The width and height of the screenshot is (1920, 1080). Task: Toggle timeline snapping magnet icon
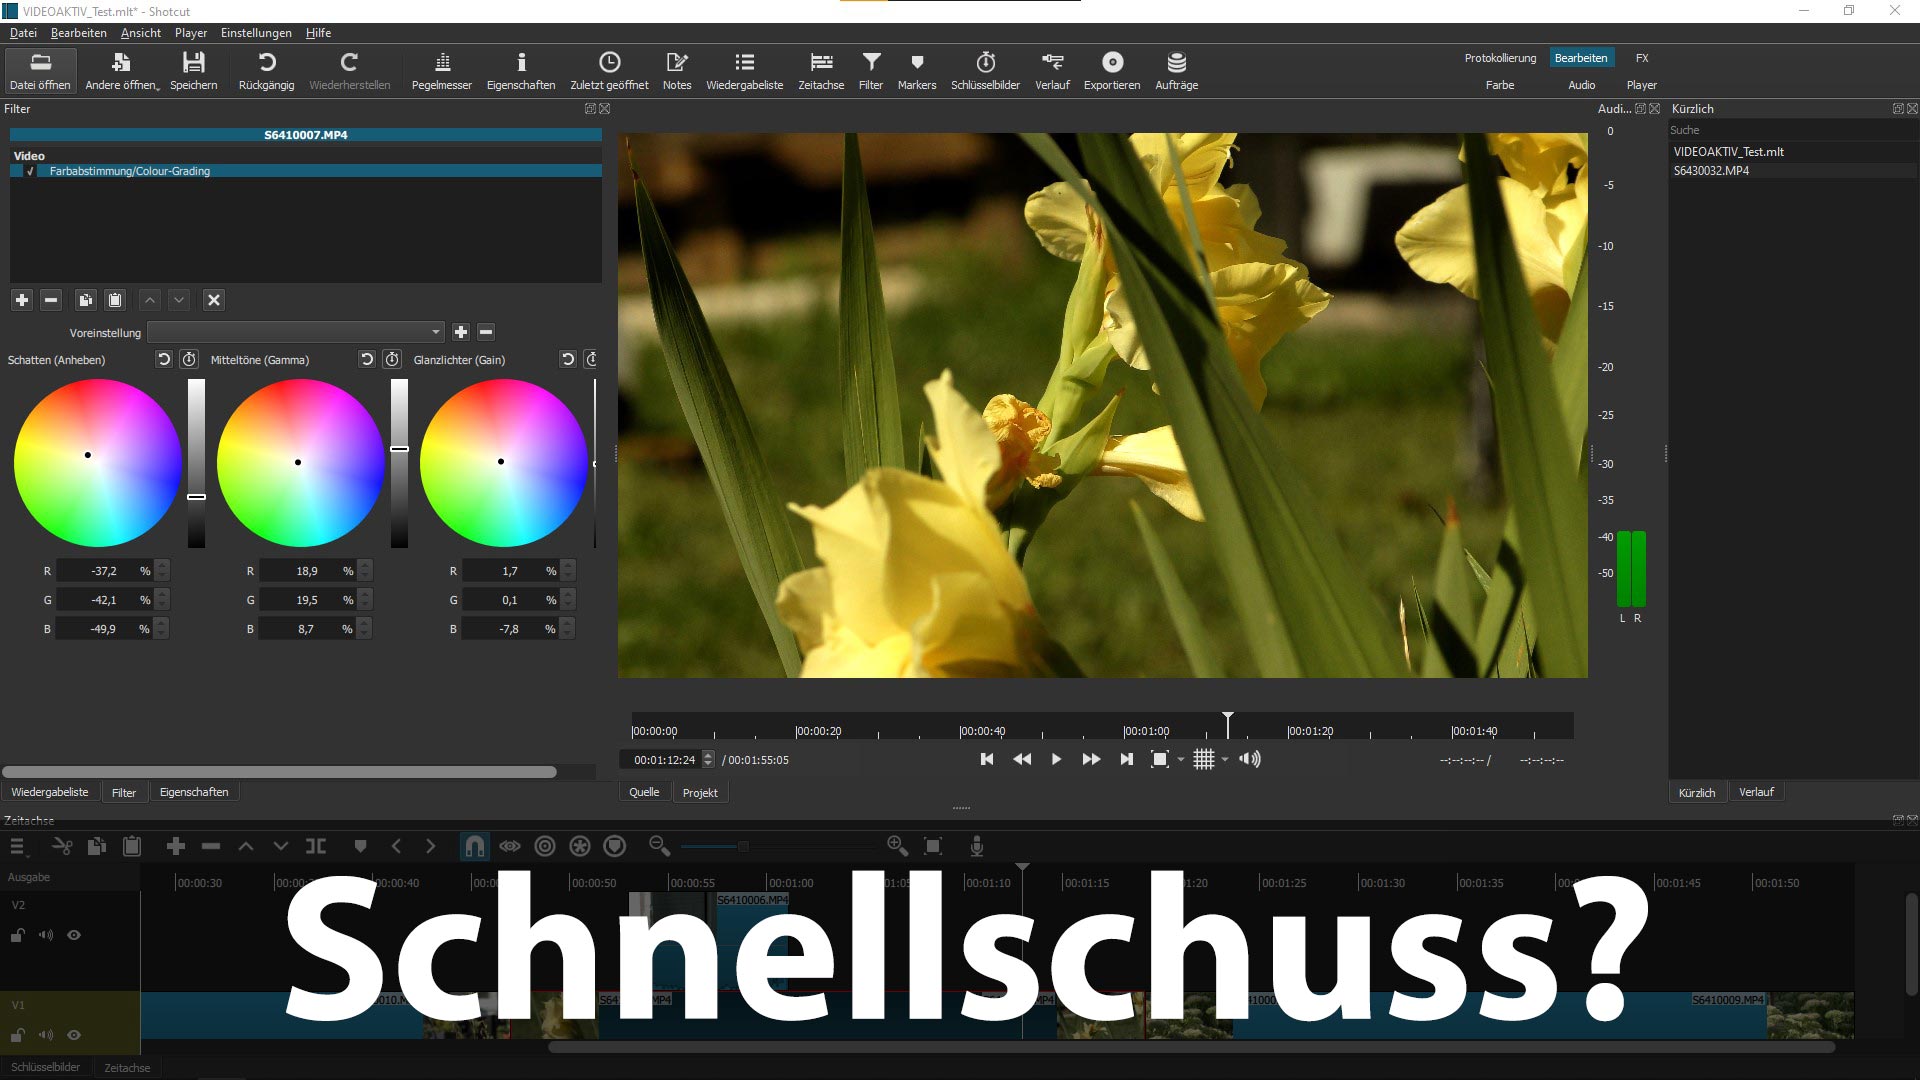click(474, 847)
